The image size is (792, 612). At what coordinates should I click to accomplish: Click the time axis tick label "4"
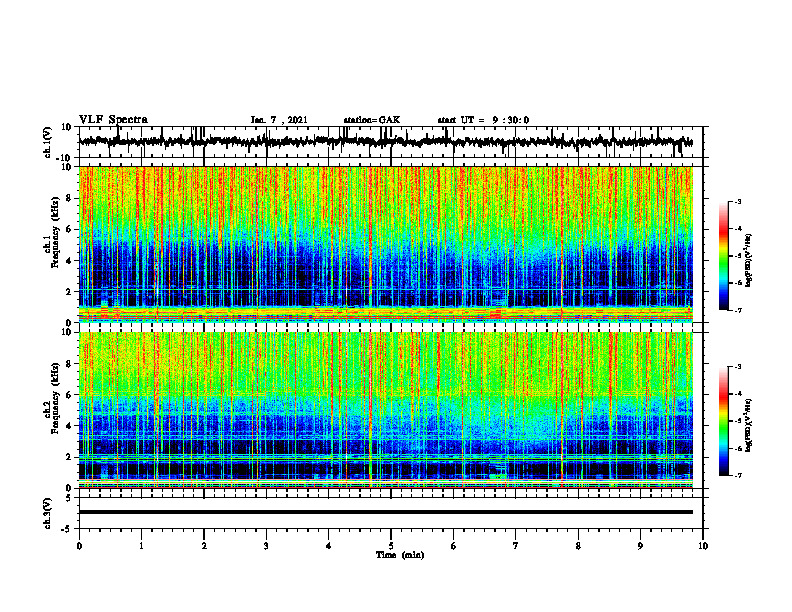(329, 545)
